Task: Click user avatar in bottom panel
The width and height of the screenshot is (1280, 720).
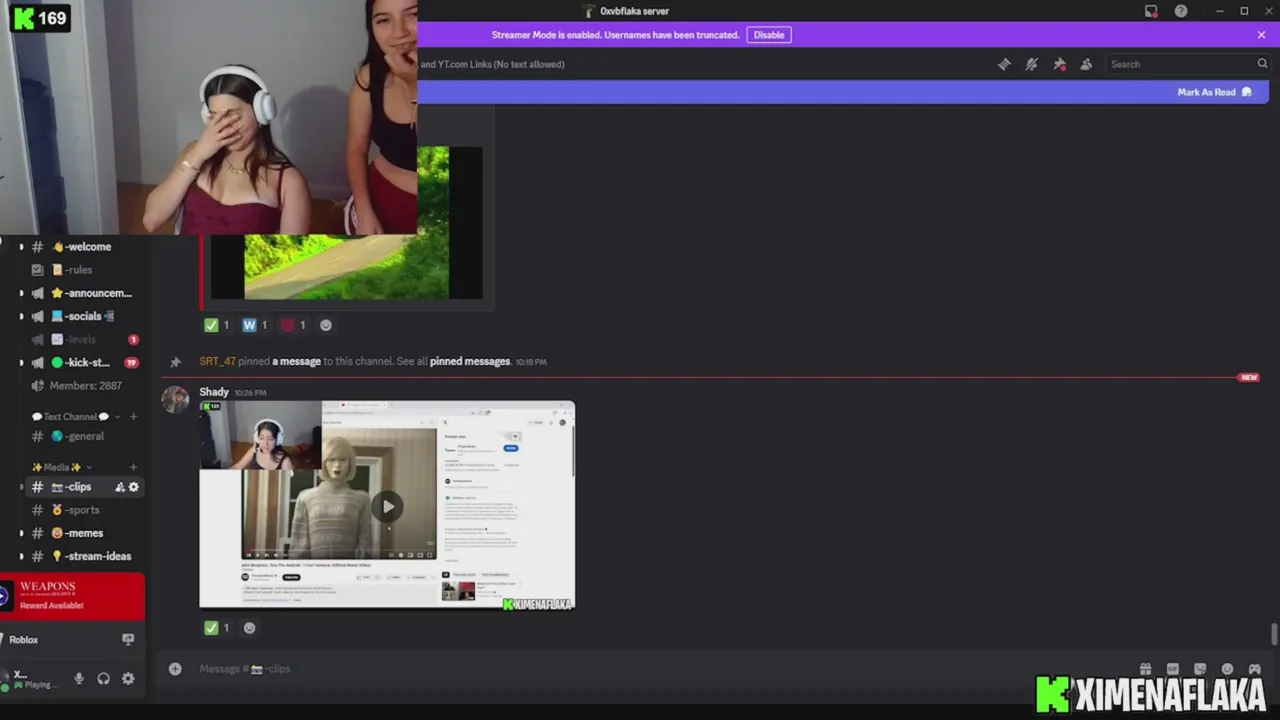Action: (x=5, y=678)
